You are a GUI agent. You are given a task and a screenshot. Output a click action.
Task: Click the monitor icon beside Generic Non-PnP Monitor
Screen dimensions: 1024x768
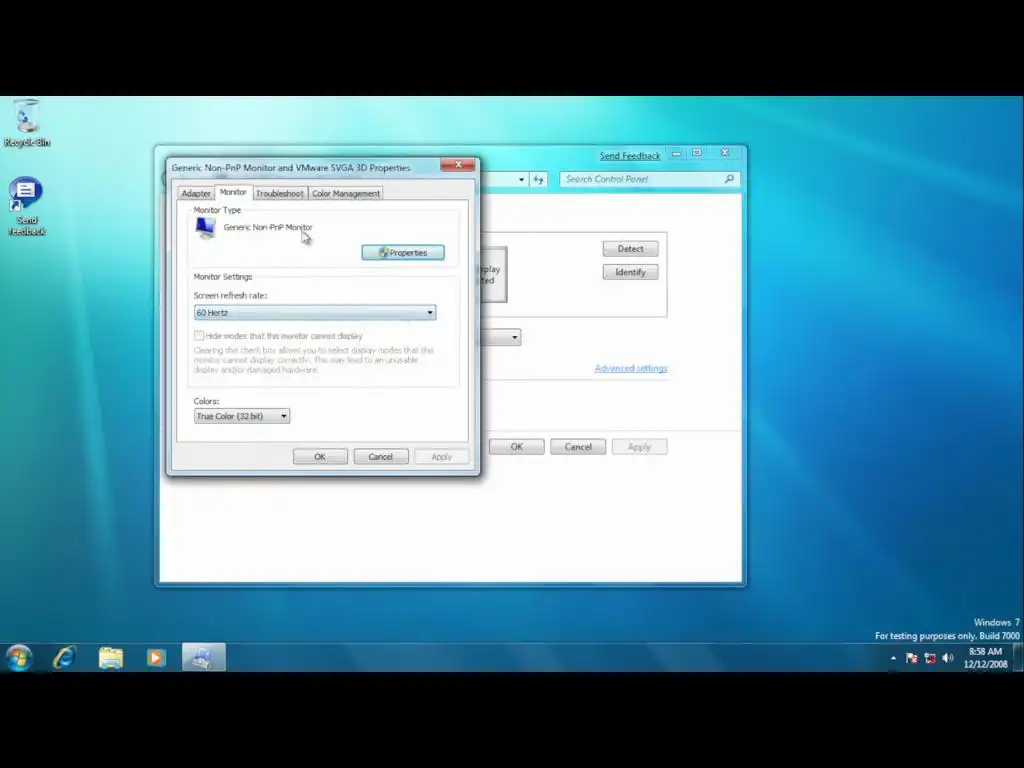point(206,228)
